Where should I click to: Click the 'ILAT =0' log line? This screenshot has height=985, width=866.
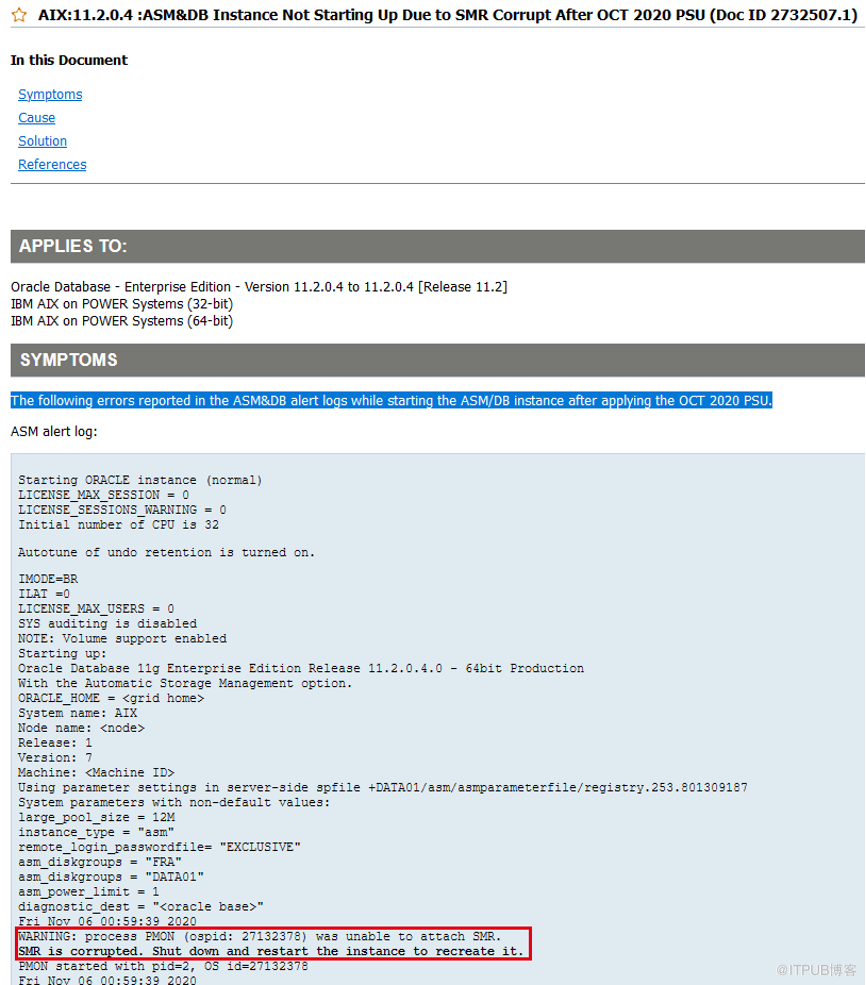44,594
